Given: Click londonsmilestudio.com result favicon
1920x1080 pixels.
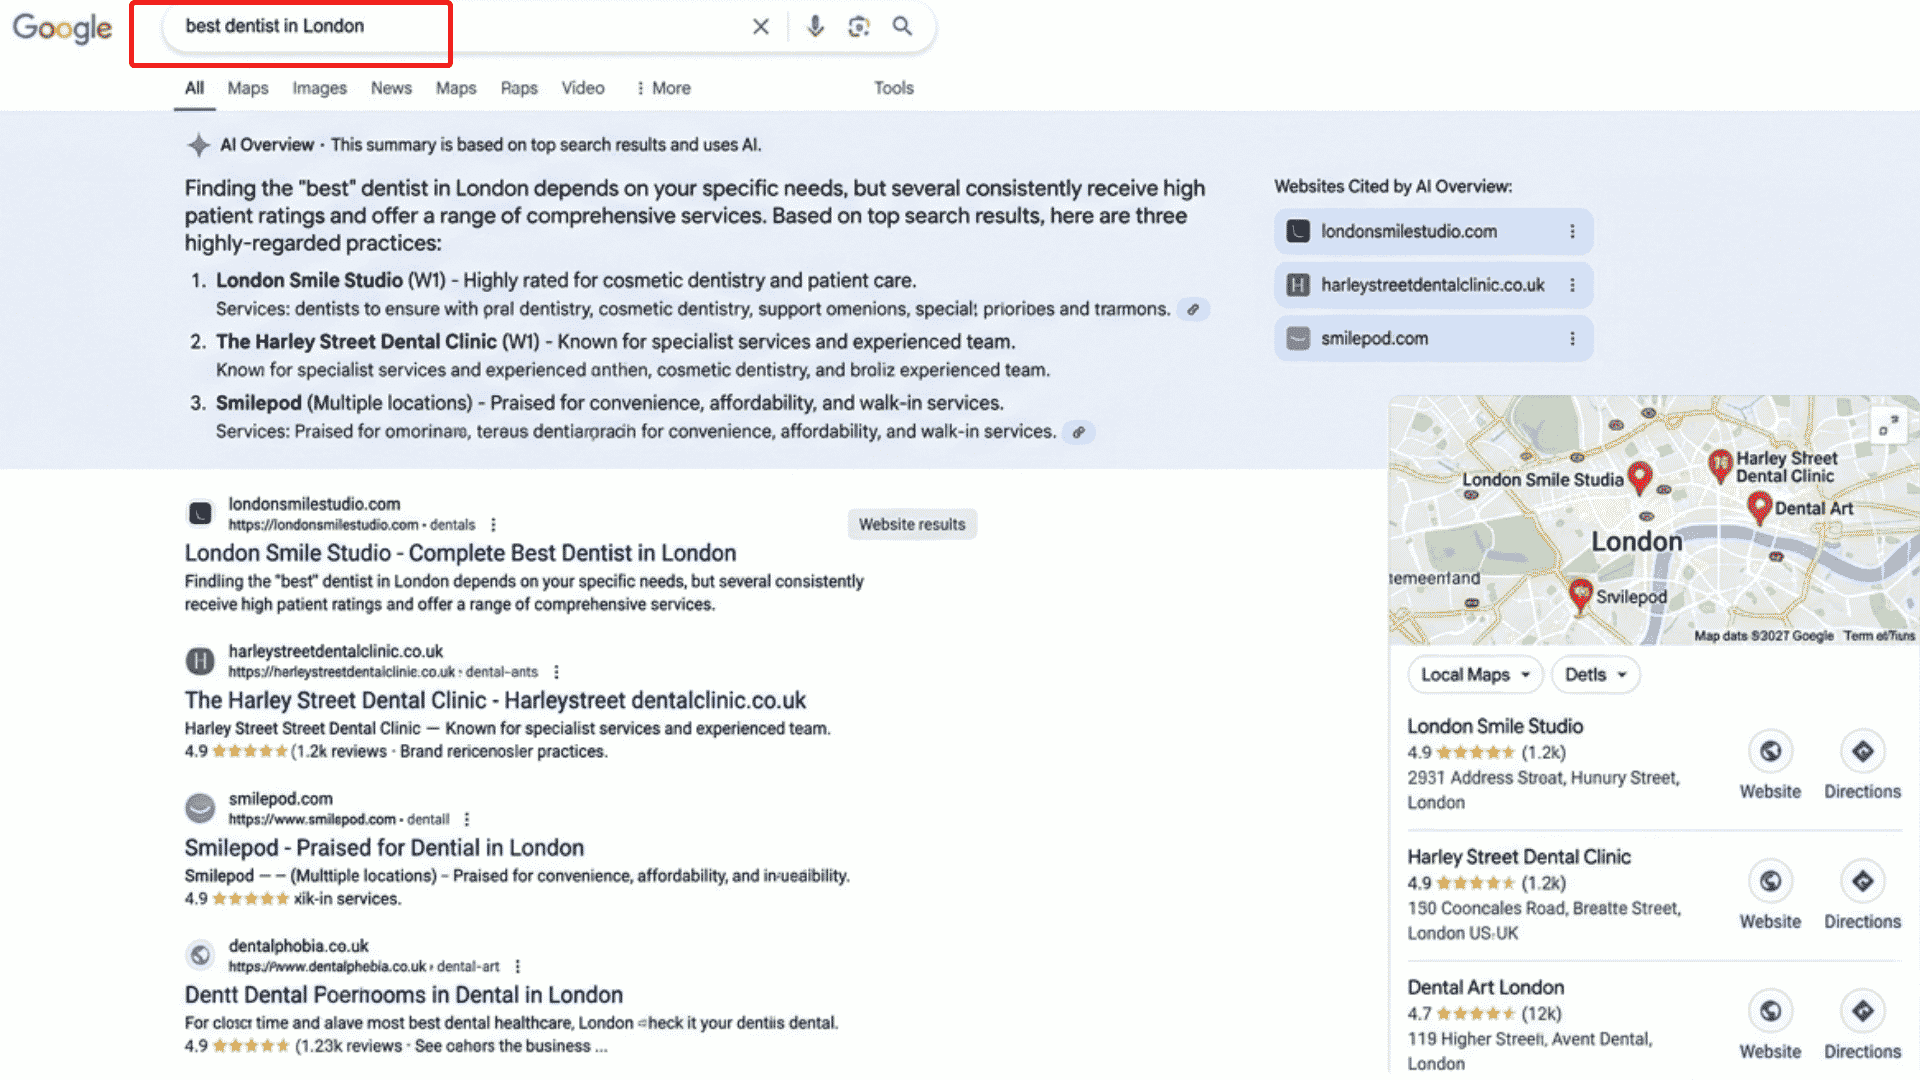Looking at the screenshot, I should pos(200,514).
